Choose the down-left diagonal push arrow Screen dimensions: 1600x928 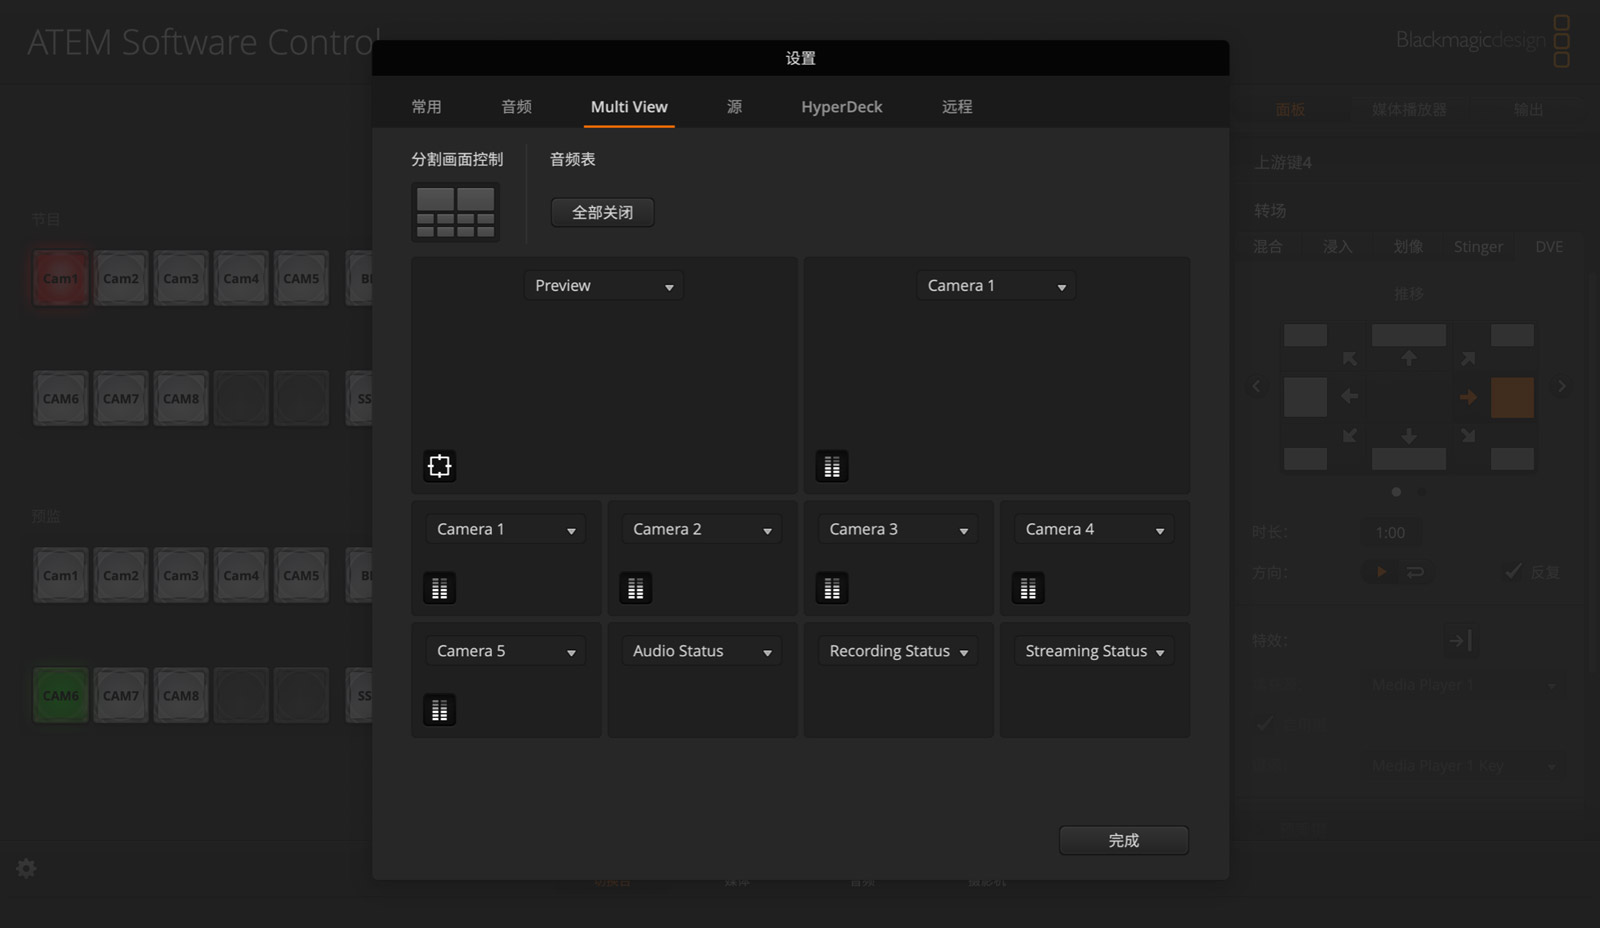point(1350,435)
